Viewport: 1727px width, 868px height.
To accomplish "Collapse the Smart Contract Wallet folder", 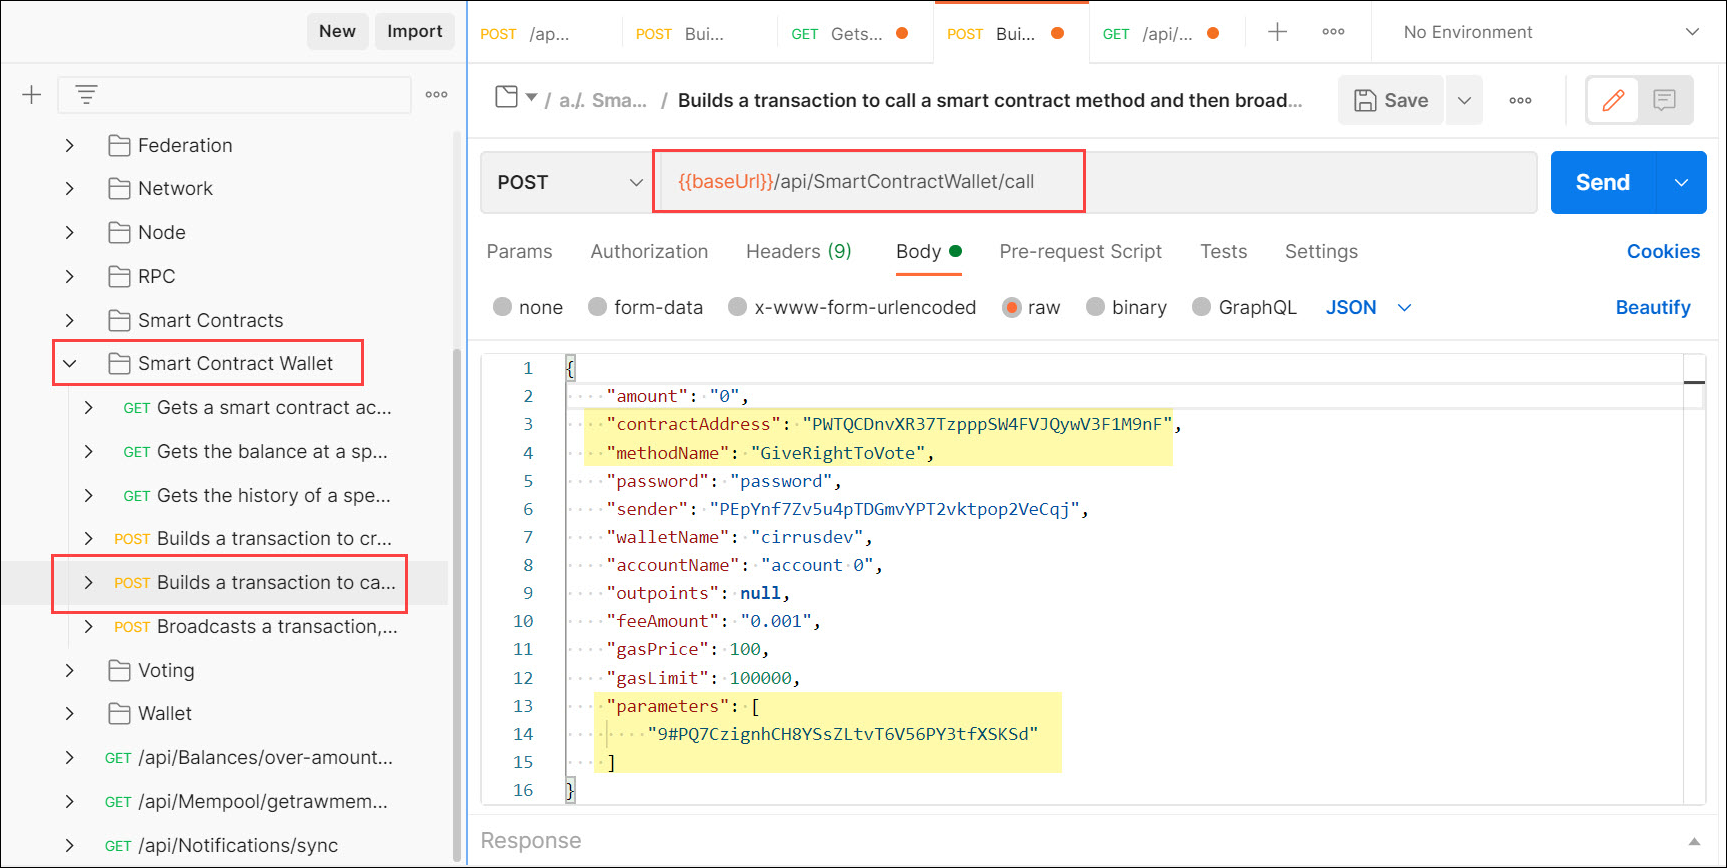I will 70,363.
